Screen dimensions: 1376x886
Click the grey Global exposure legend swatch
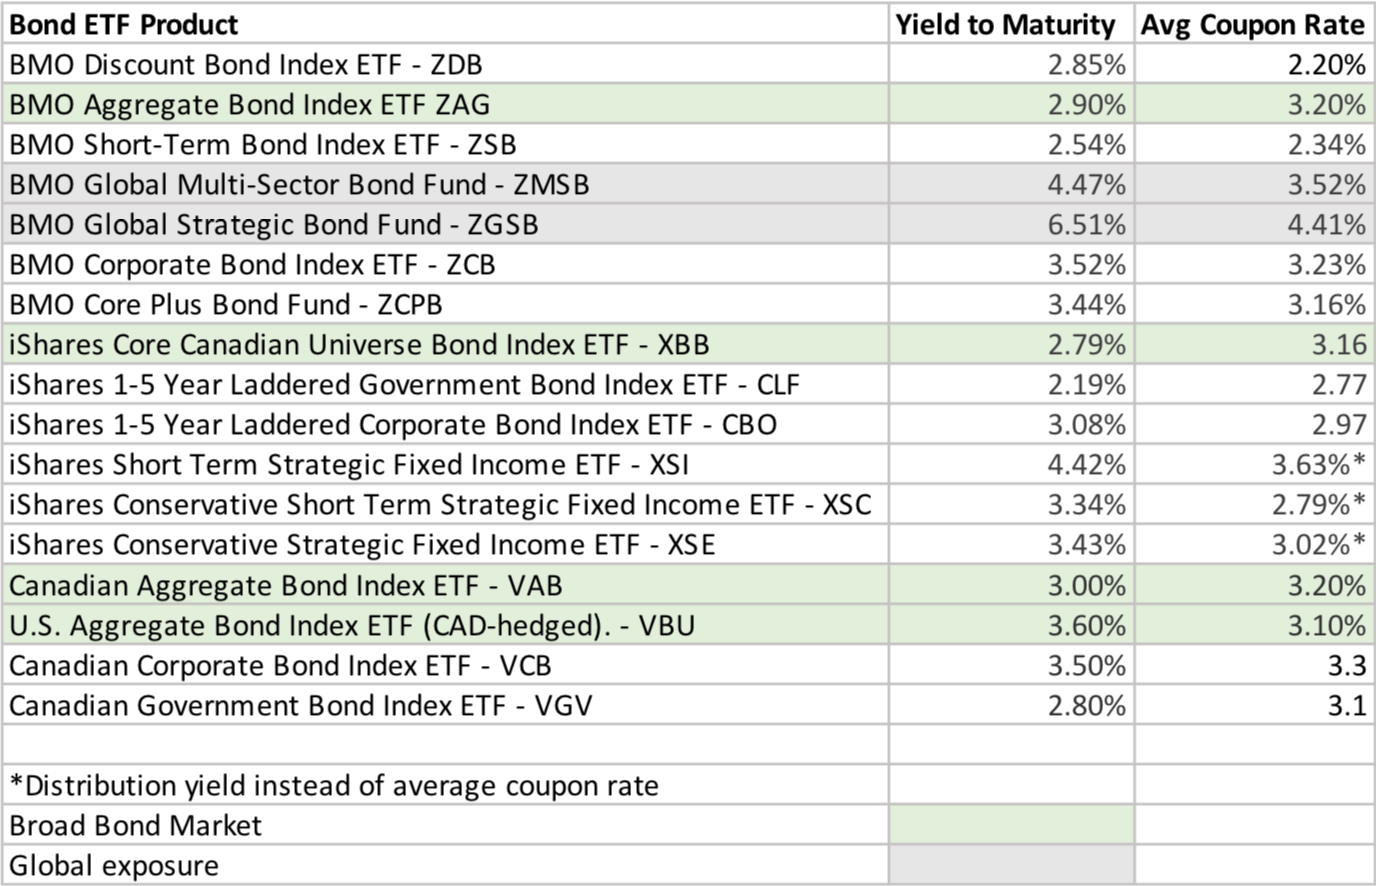click(x=1011, y=865)
